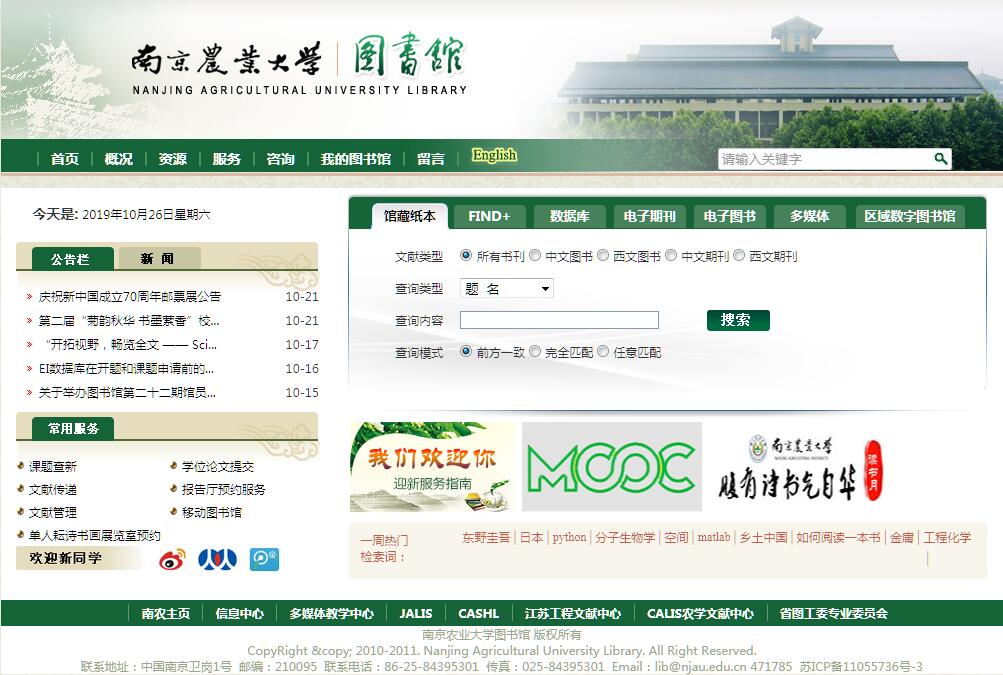Select the 中文图书 radio button

(x=536, y=256)
